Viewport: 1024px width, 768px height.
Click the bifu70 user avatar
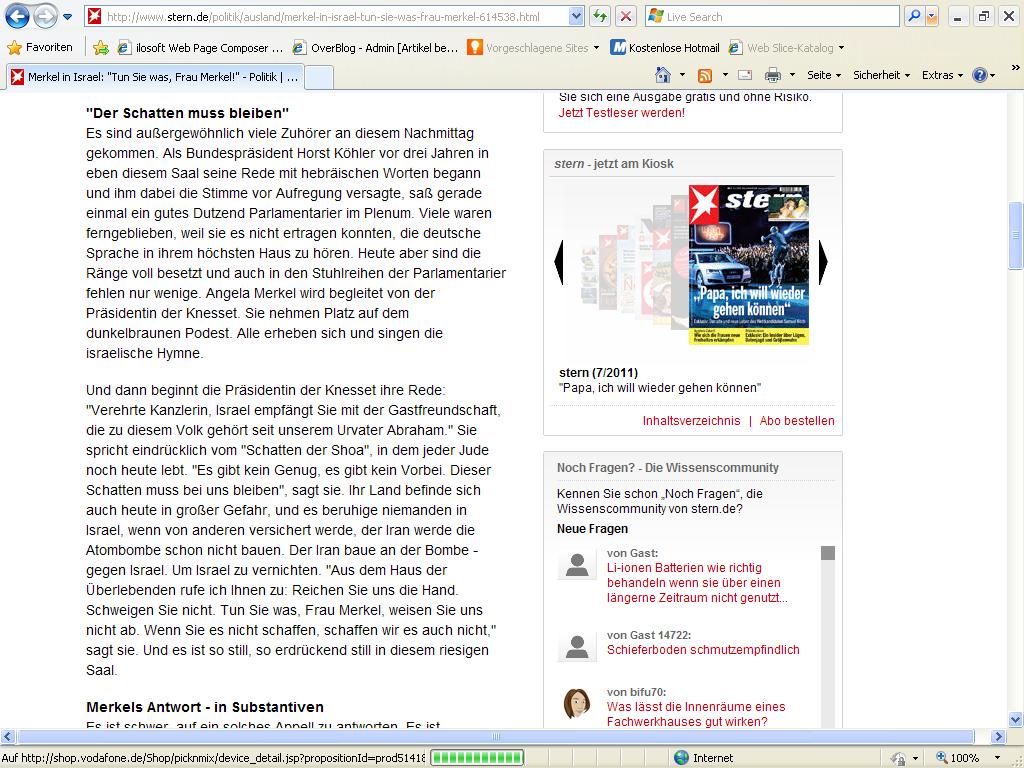click(x=577, y=703)
